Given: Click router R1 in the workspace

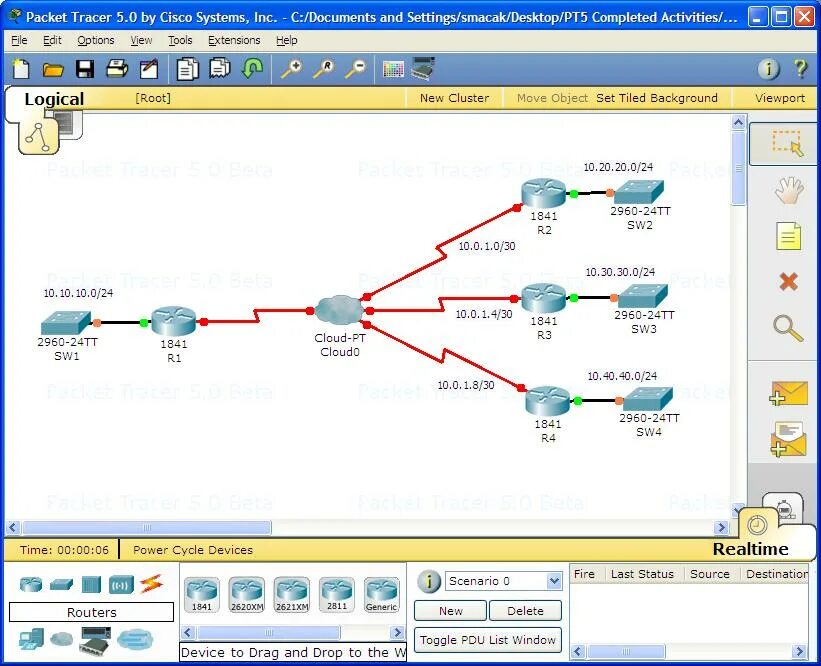Looking at the screenshot, I should coord(173,321).
